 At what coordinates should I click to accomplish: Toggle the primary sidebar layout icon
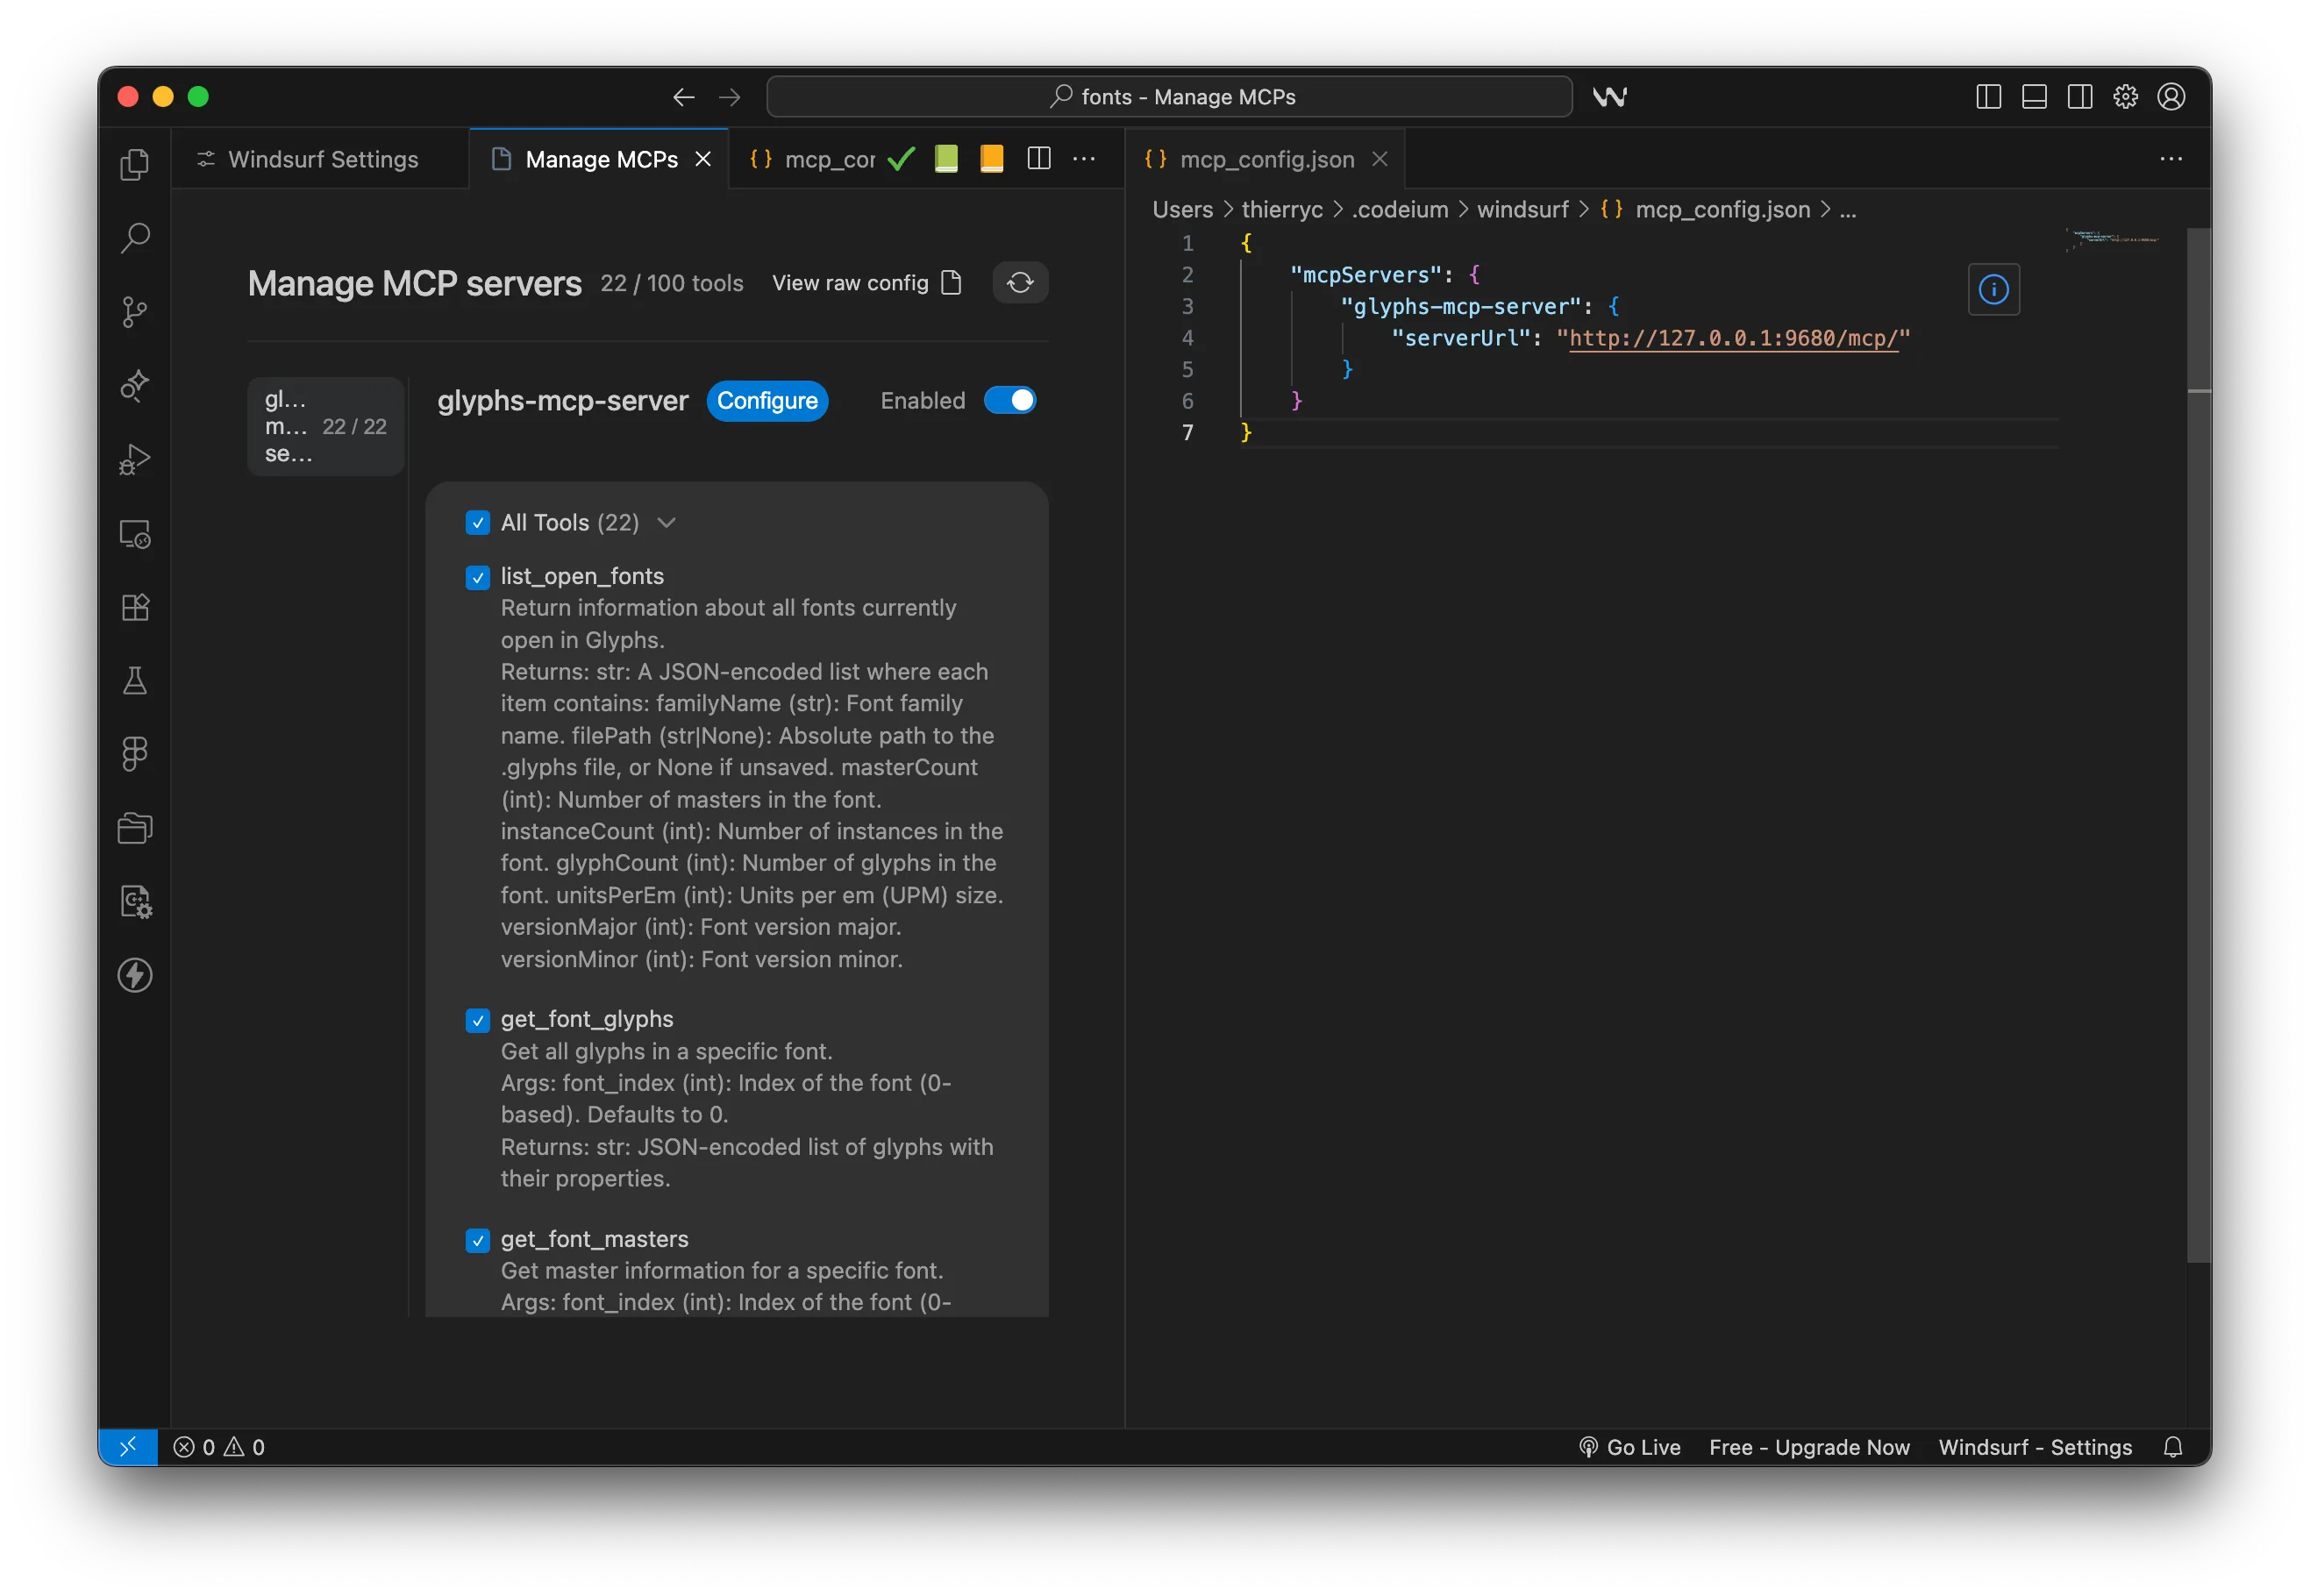click(x=1988, y=97)
